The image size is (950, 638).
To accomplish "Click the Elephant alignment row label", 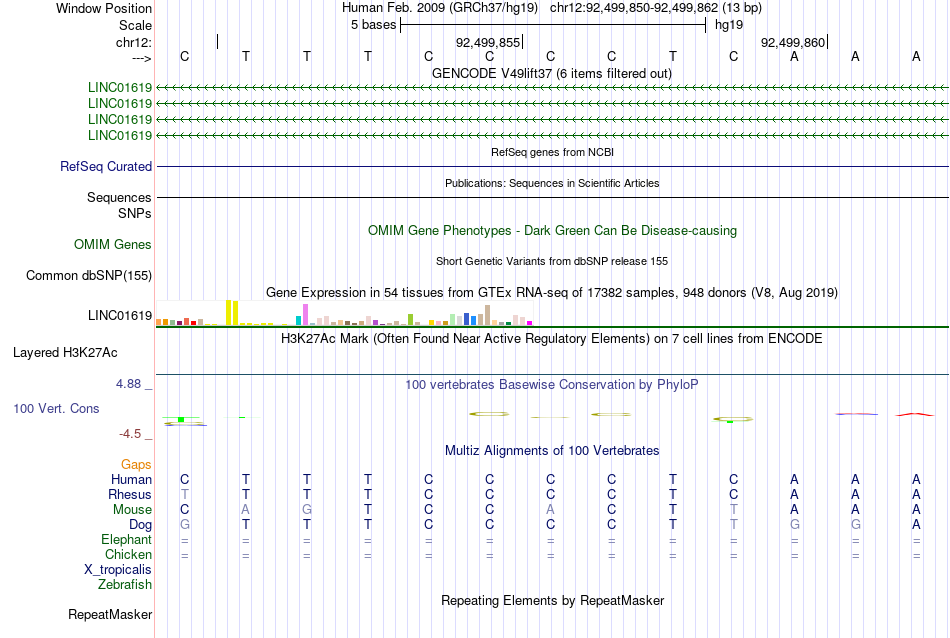I will tap(126, 540).
